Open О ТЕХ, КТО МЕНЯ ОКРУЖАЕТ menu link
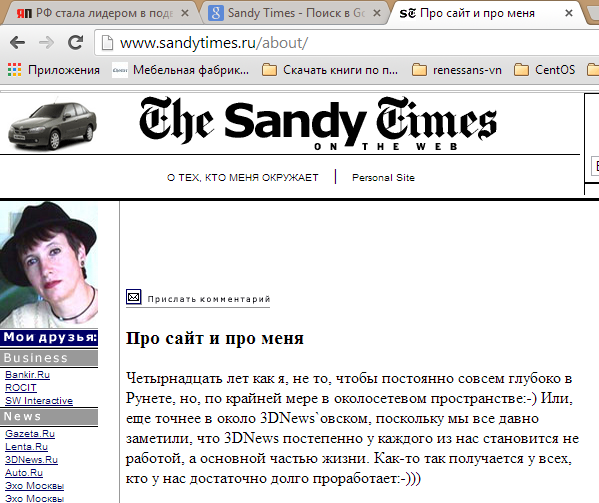Image resolution: width=599 pixels, height=503 pixels. tap(243, 178)
